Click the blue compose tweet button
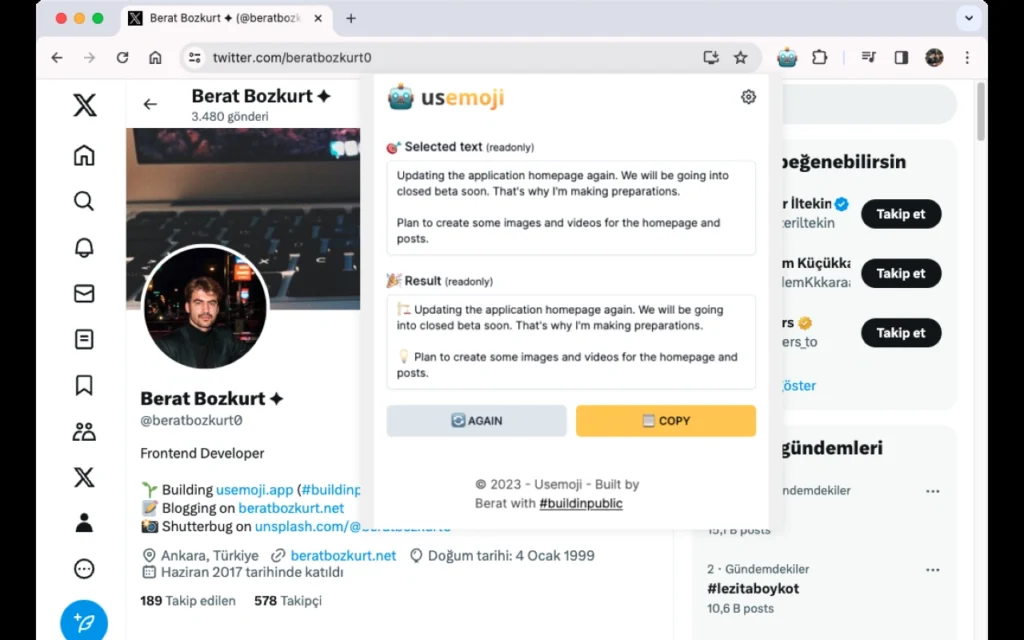The image size is (1024, 640). tap(84, 620)
